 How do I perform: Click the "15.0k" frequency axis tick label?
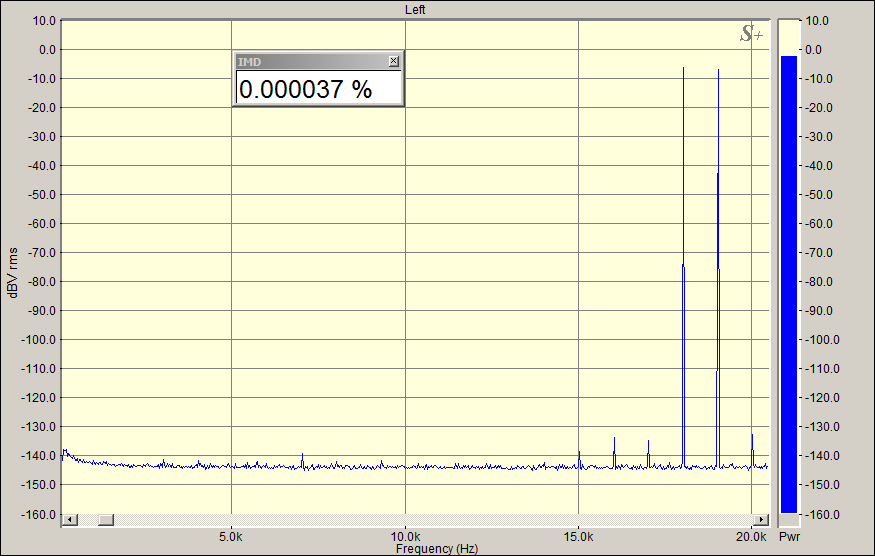(578, 537)
